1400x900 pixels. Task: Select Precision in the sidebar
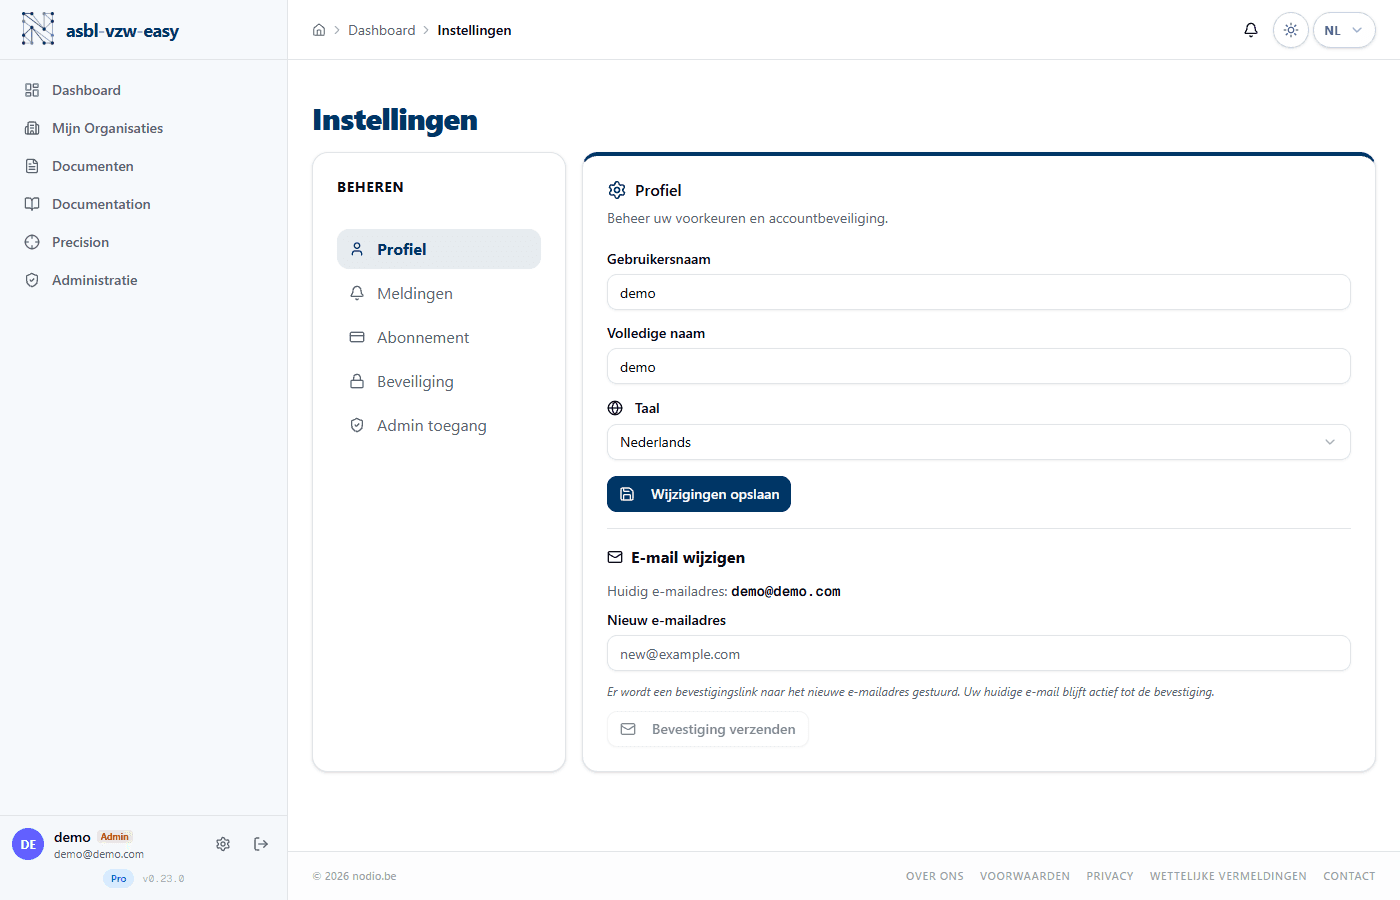tap(143, 242)
